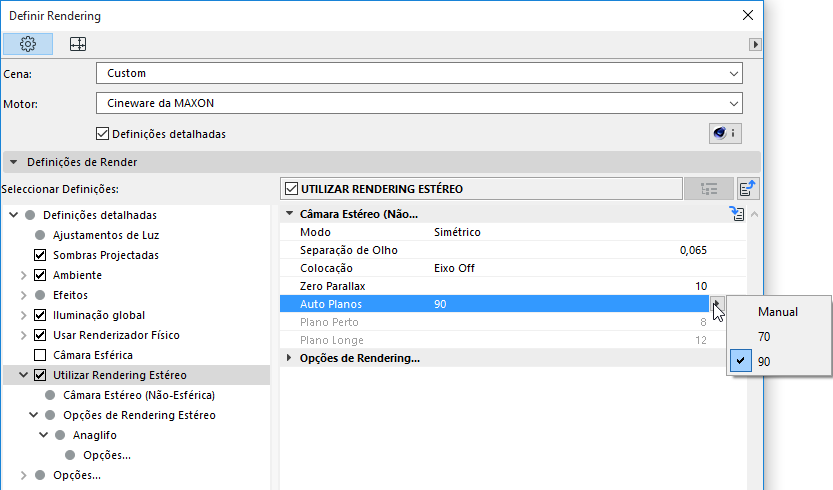833x490 pixels.
Task: Click the panel arrow button at top right
Action: point(755,44)
